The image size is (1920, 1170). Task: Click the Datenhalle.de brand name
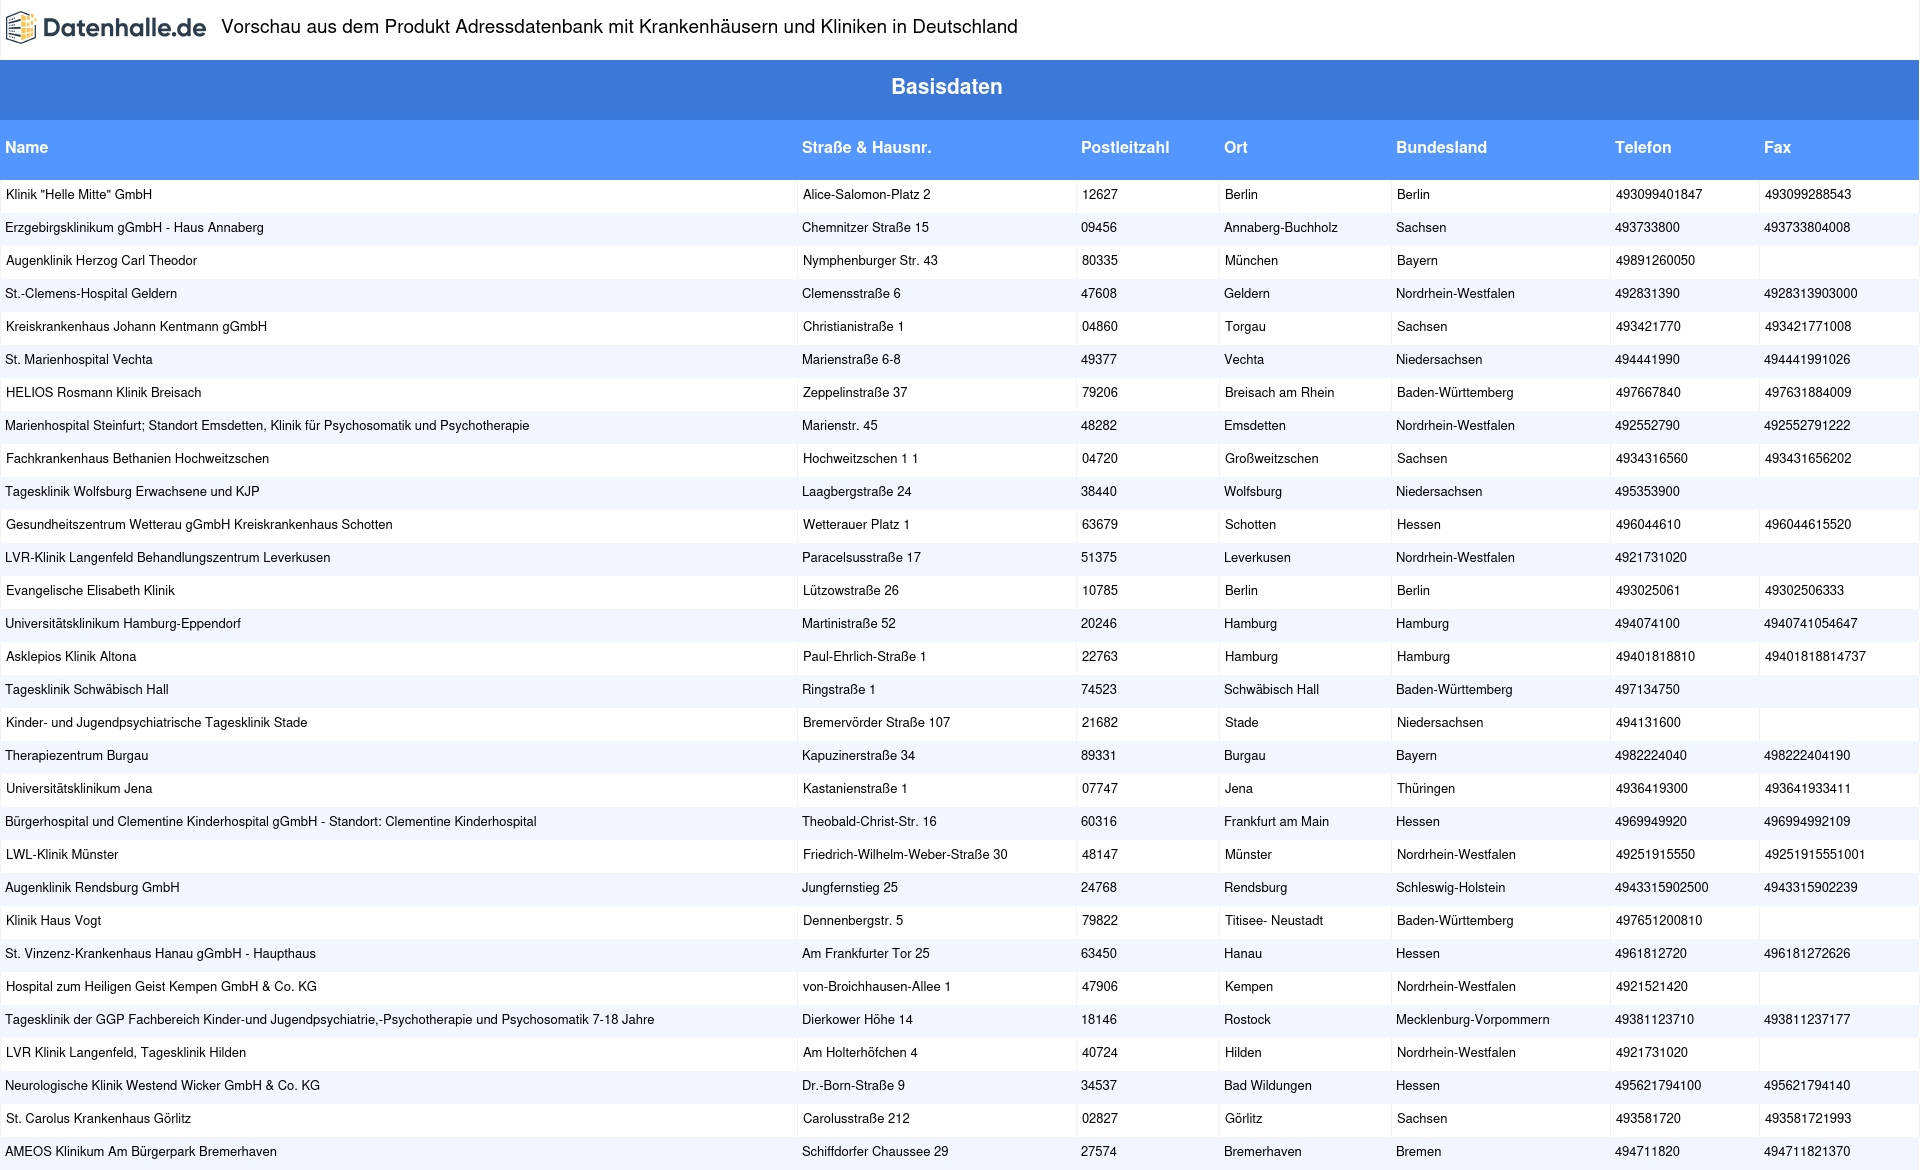tap(125, 28)
